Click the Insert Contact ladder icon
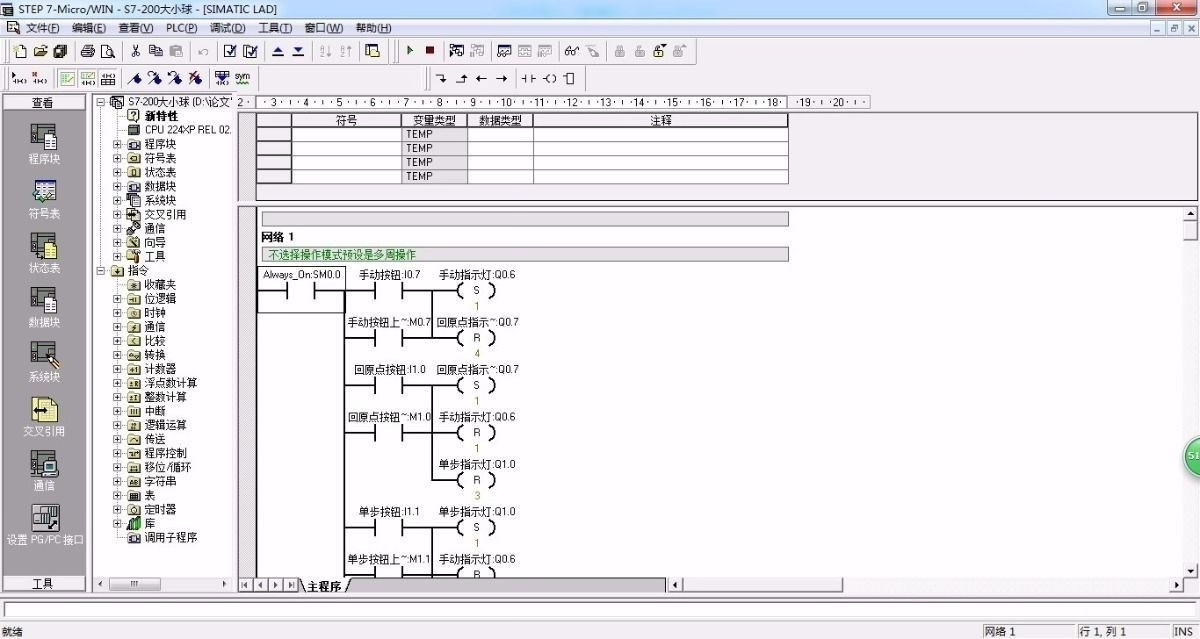 (x=528, y=78)
